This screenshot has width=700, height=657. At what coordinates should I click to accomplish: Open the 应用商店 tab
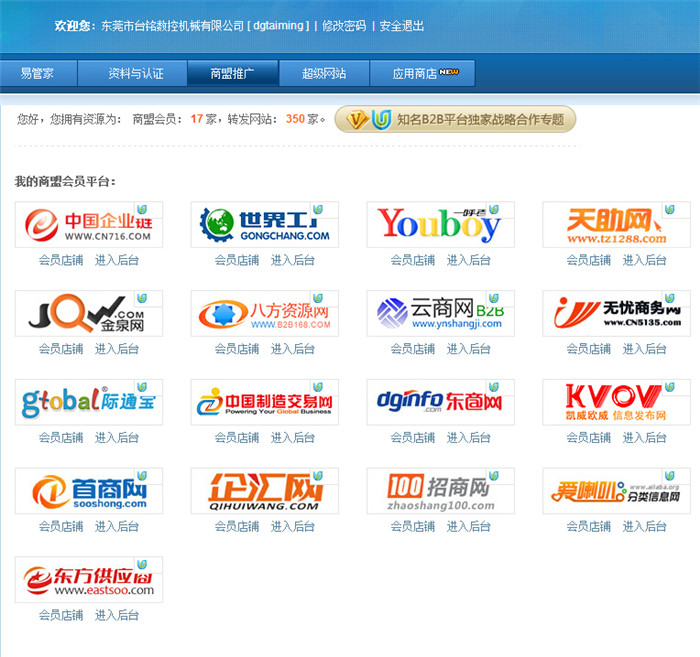(x=422, y=74)
